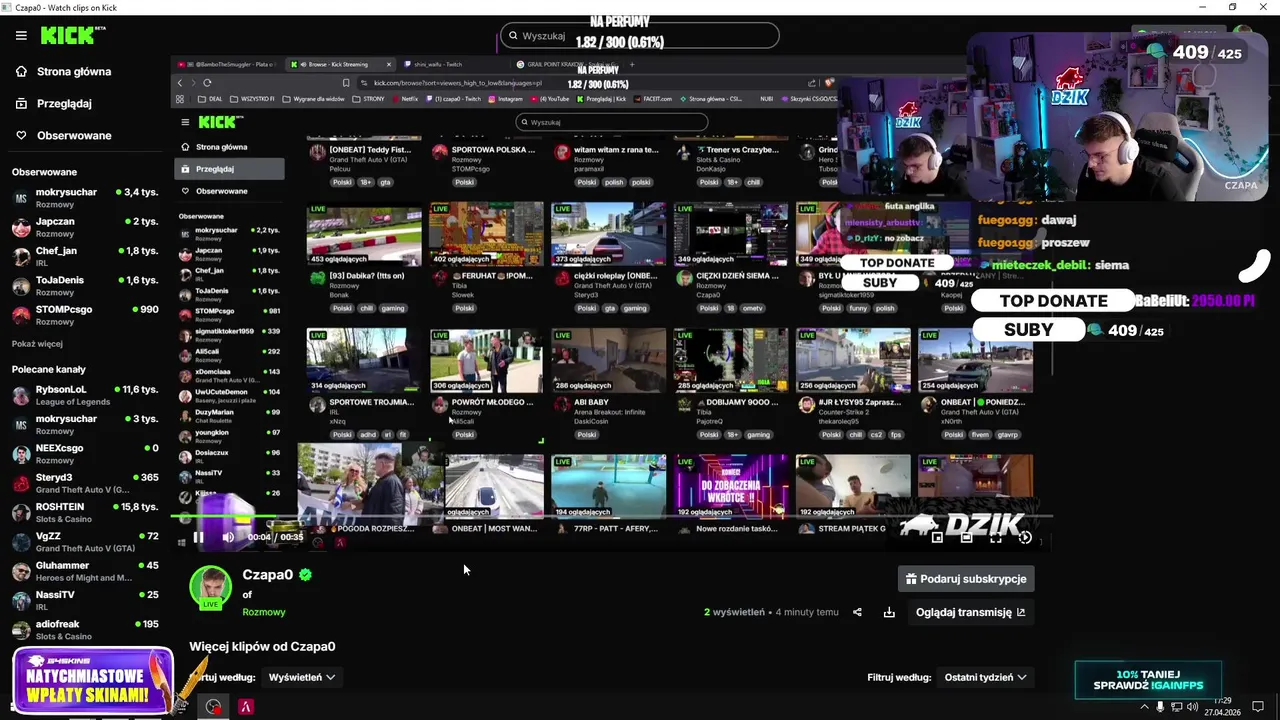Click the Wyszukaj search field
This screenshot has width=1280, height=720.
pyautogui.click(x=638, y=36)
